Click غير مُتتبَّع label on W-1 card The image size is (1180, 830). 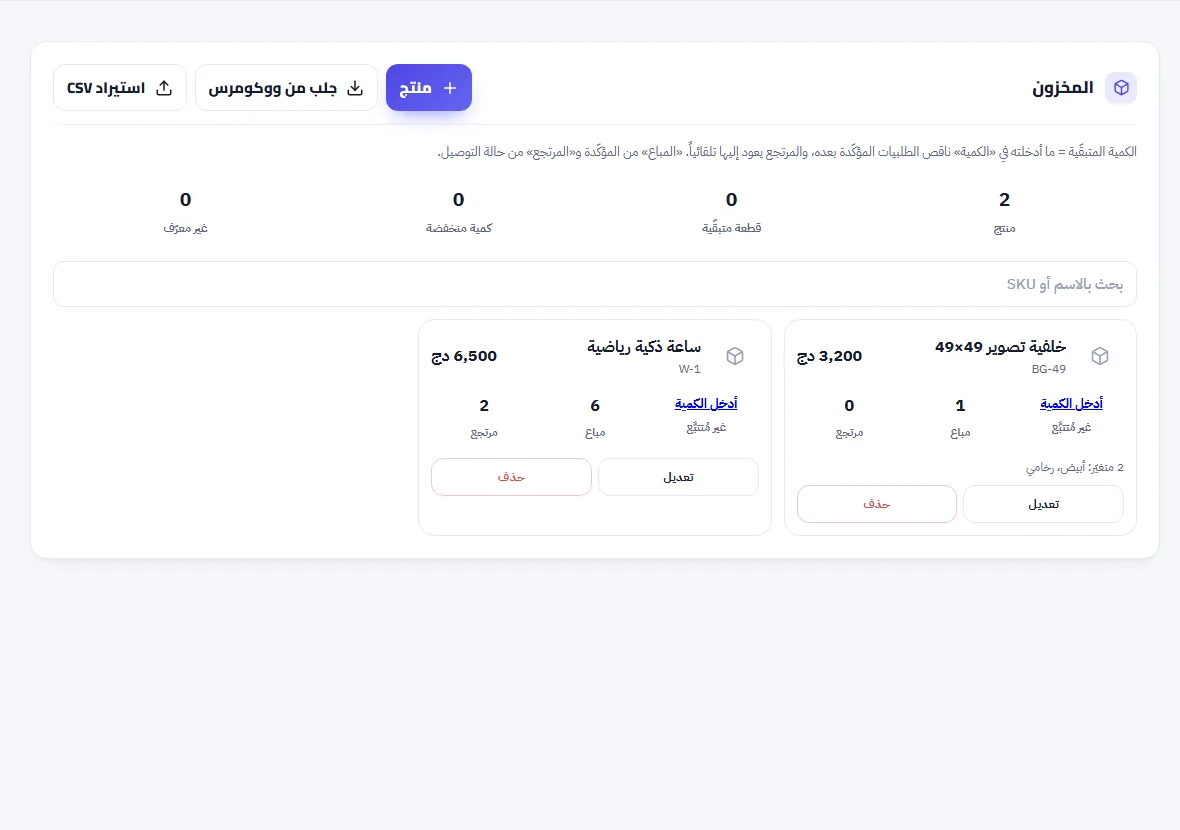point(706,427)
